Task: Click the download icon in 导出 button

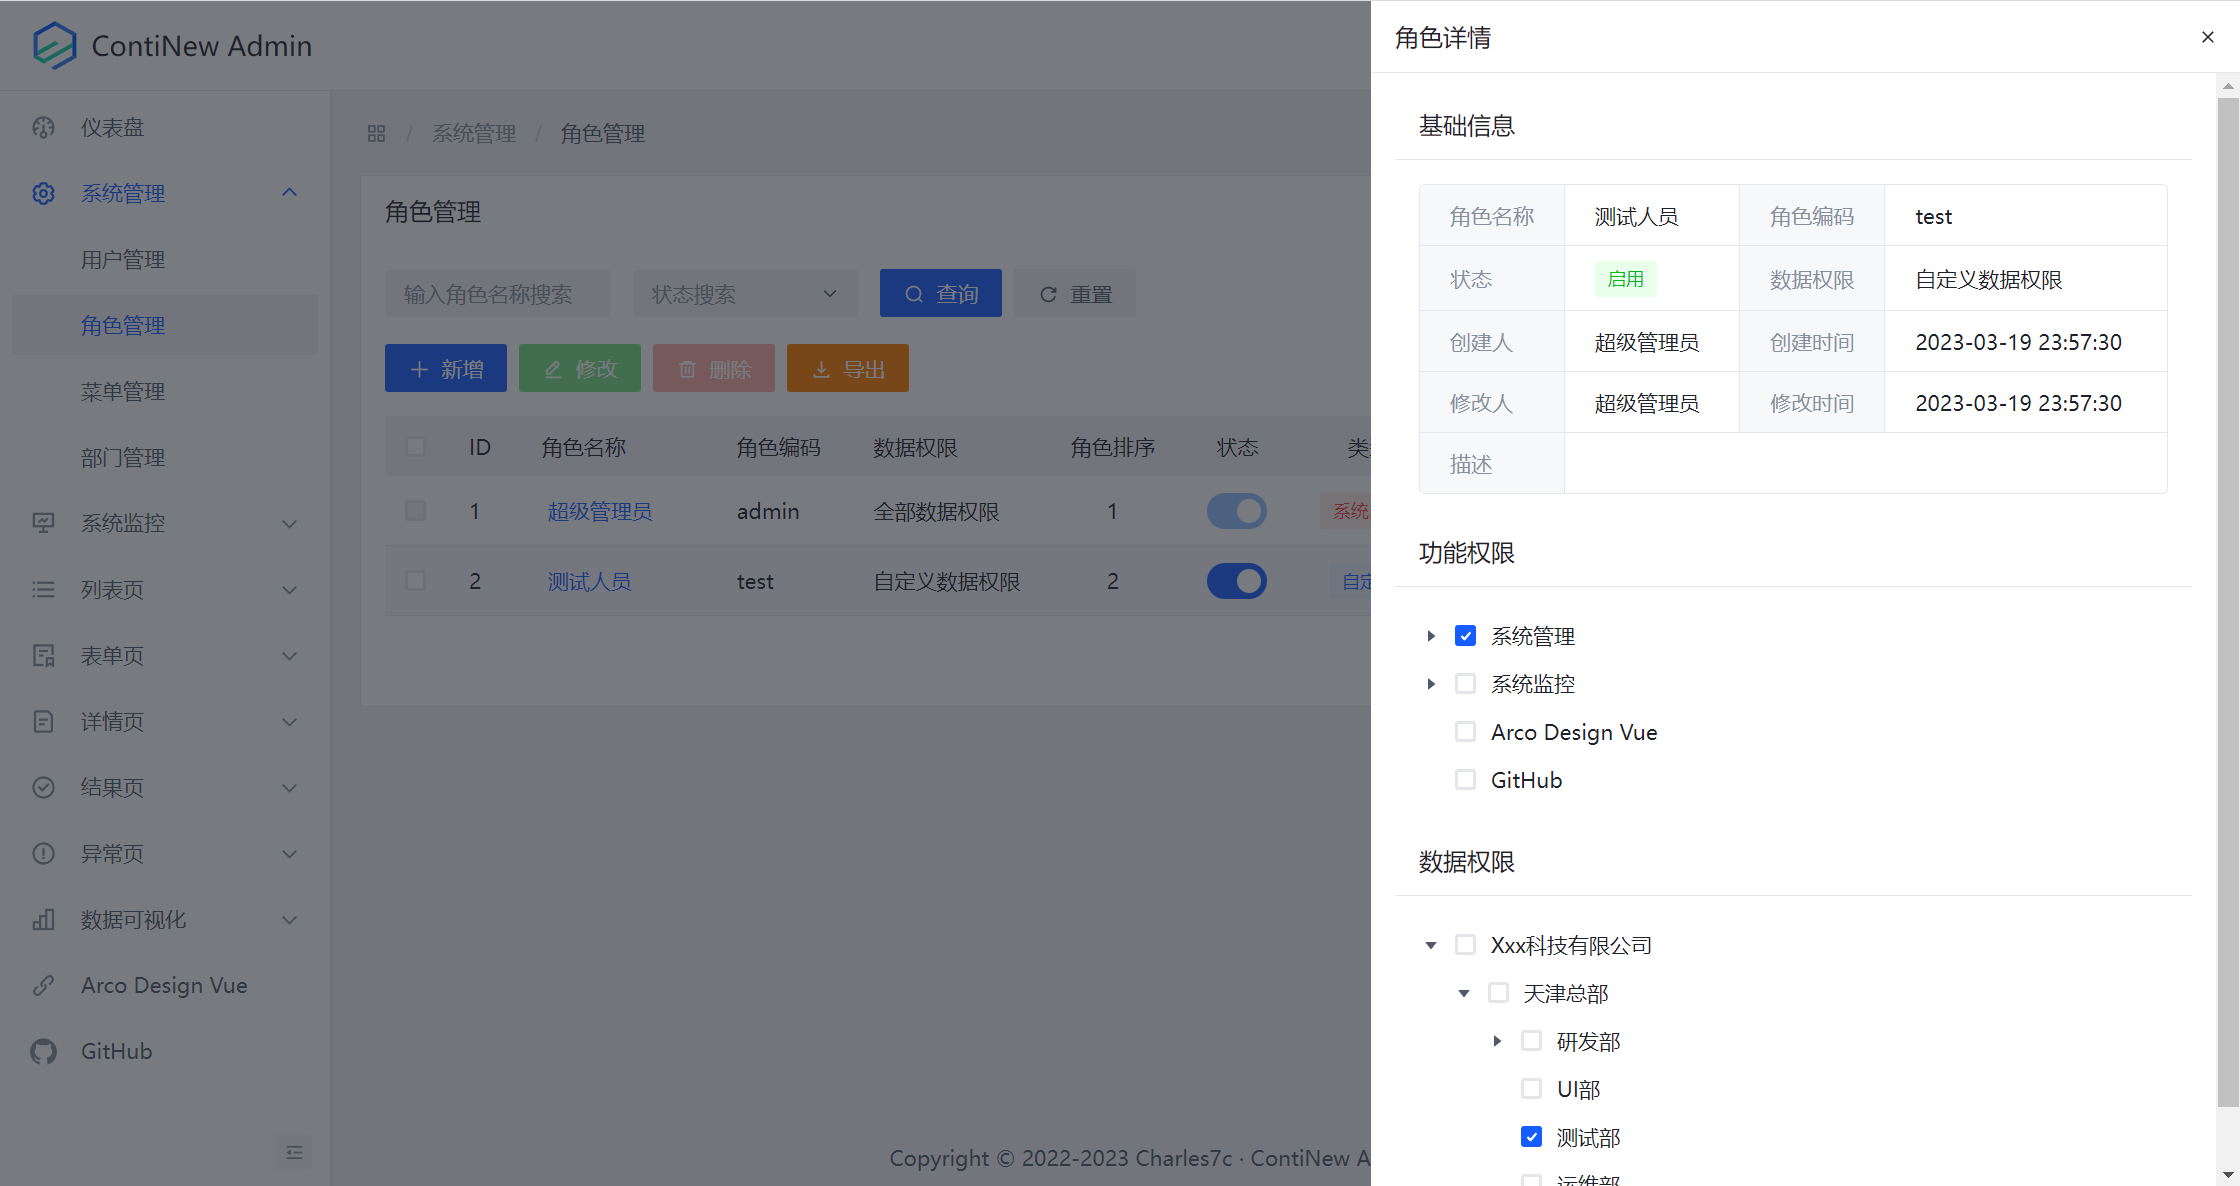Action: point(821,369)
